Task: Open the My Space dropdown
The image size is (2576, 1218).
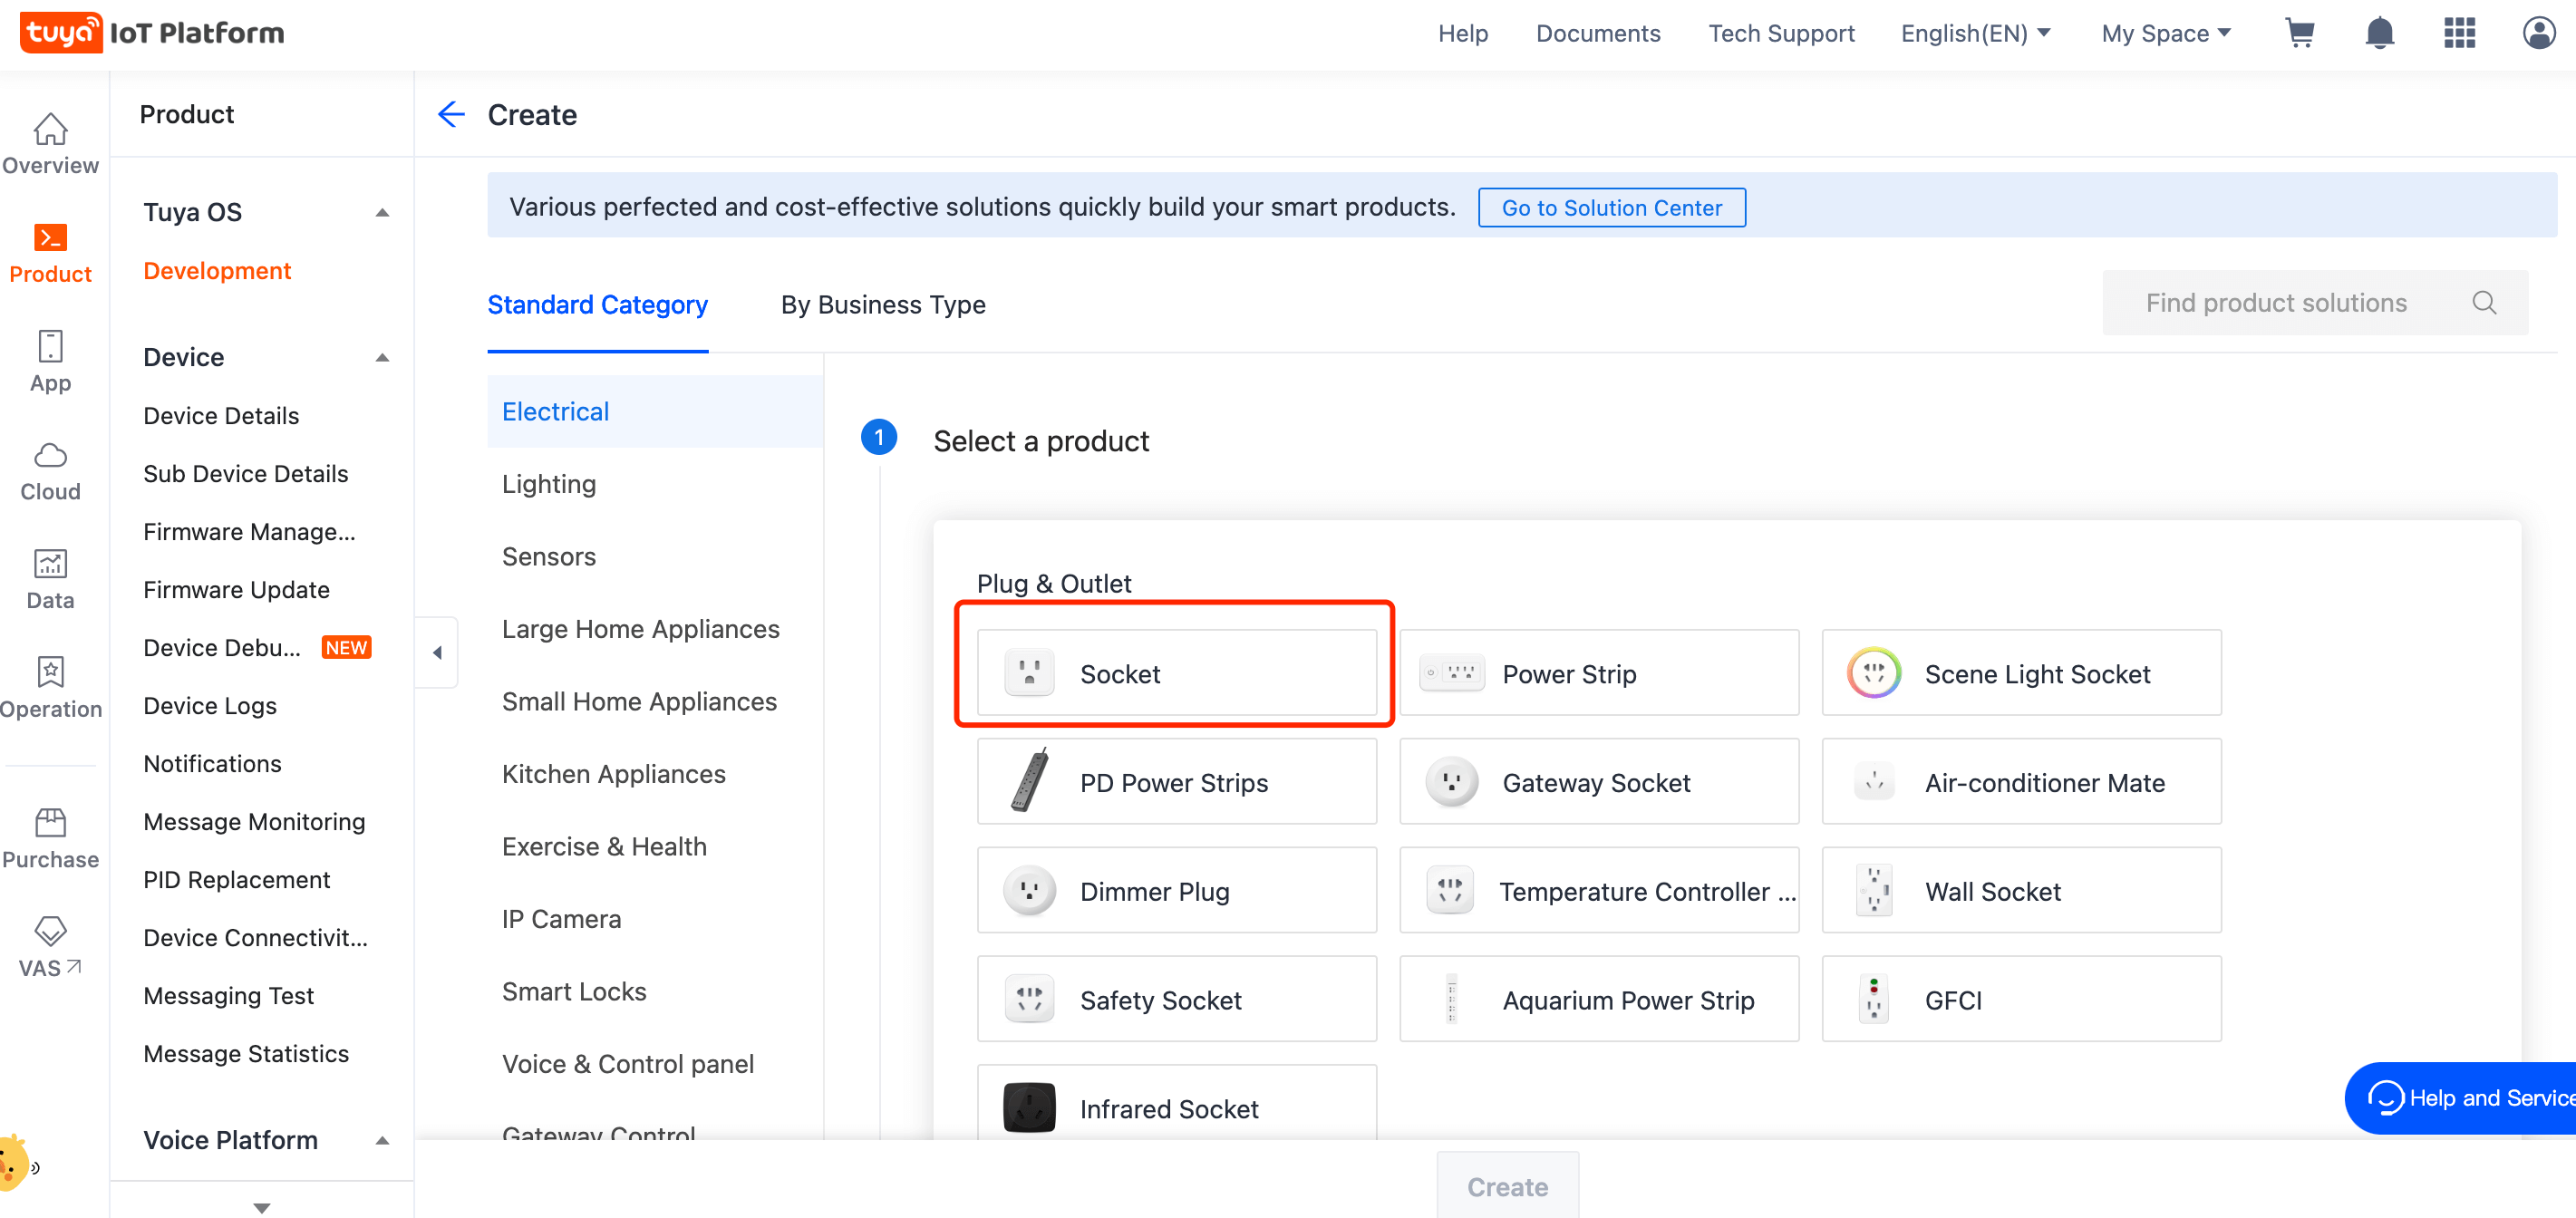Action: pos(2165,33)
